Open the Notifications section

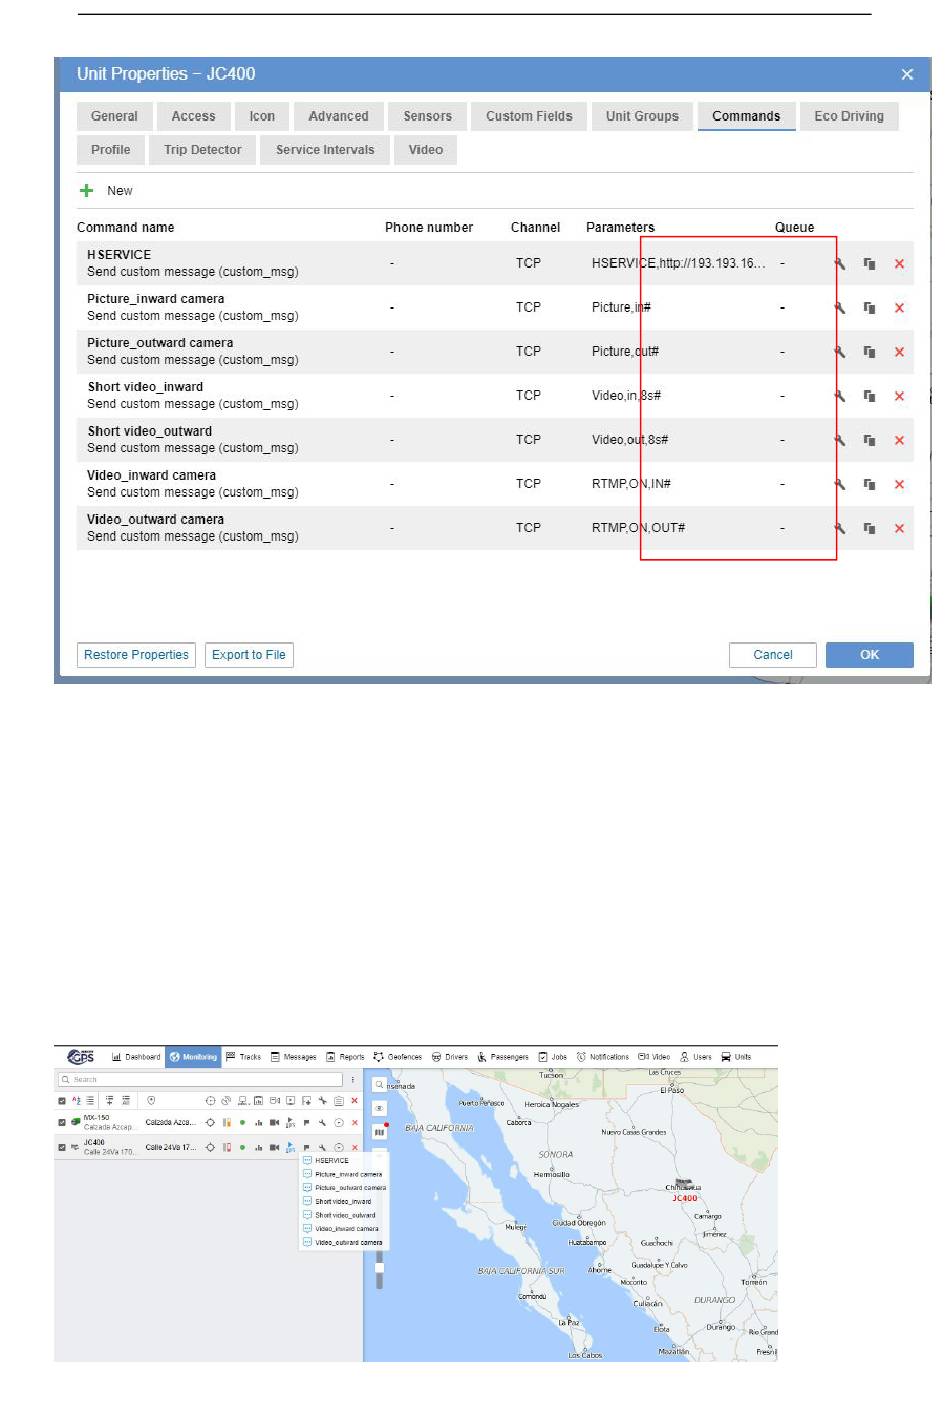603,1057
